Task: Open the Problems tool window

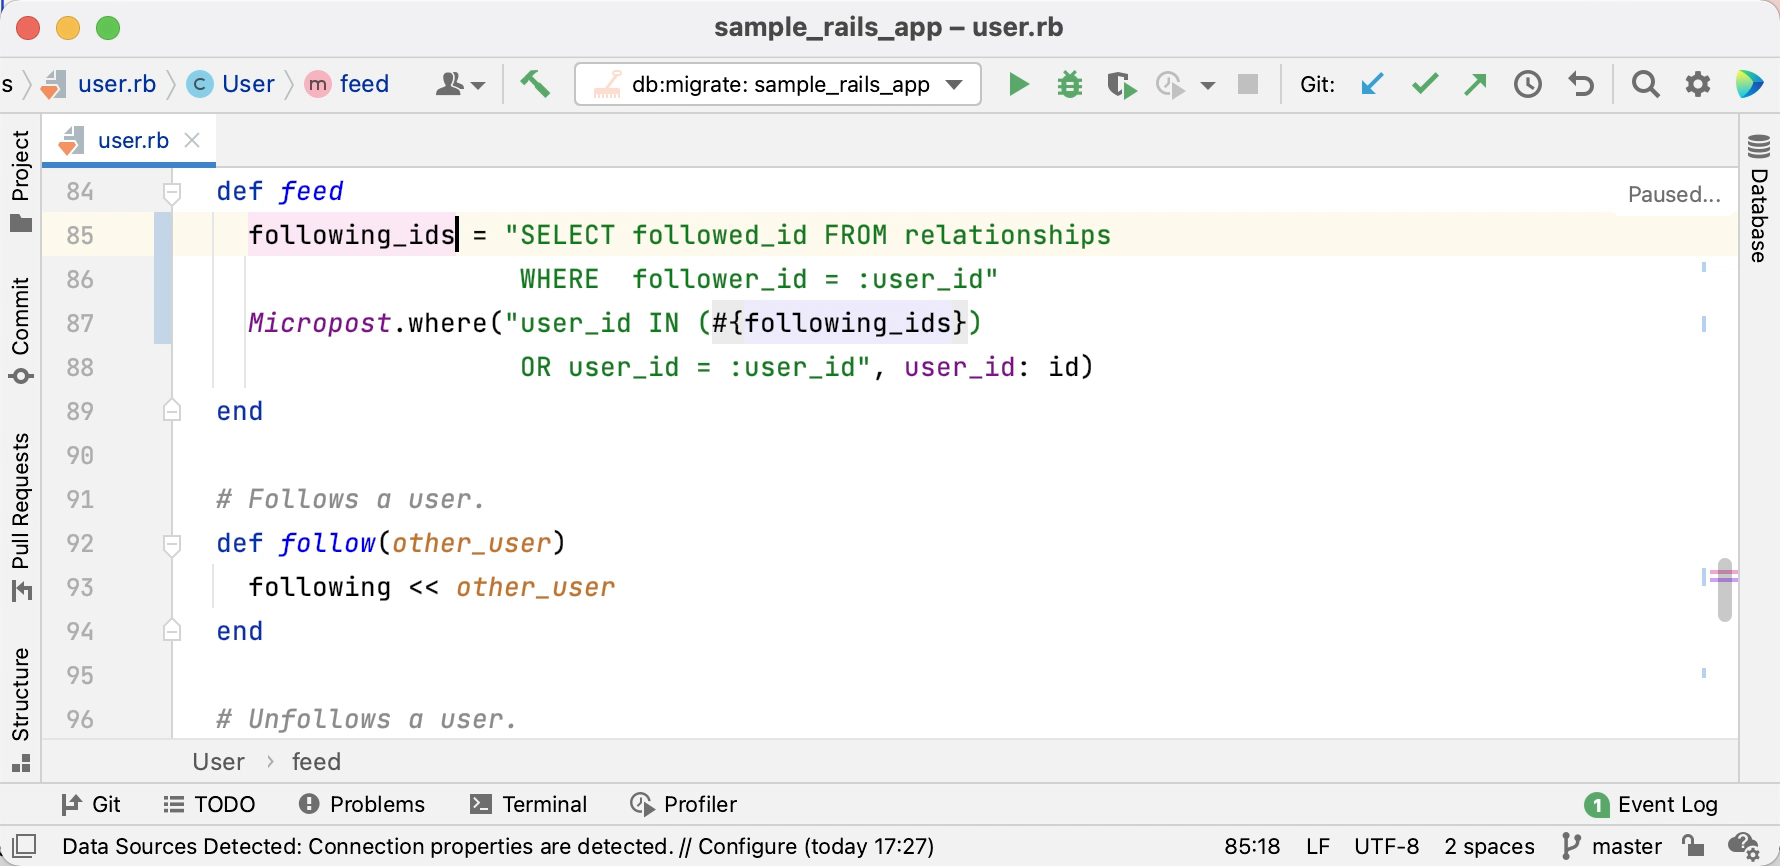Action: pos(362,804)
